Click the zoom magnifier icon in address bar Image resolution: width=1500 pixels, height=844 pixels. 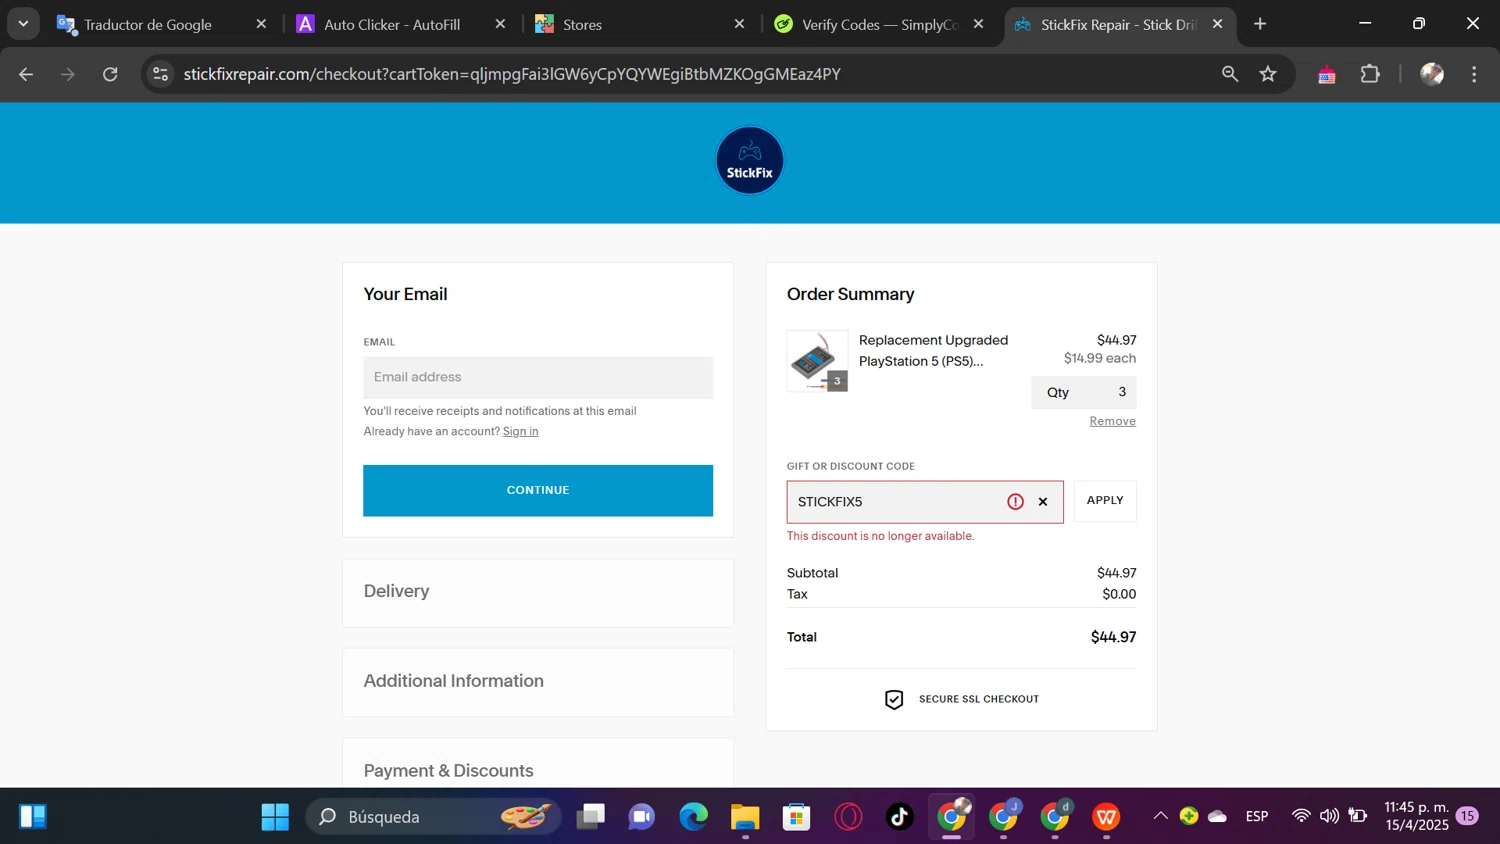point(1230,74)
